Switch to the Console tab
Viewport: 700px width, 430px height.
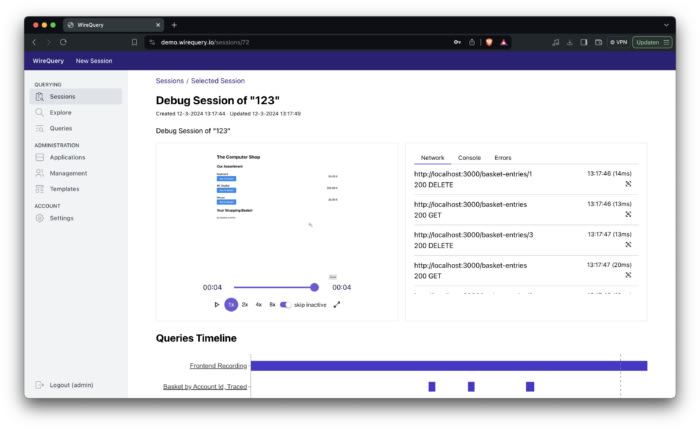469,158
